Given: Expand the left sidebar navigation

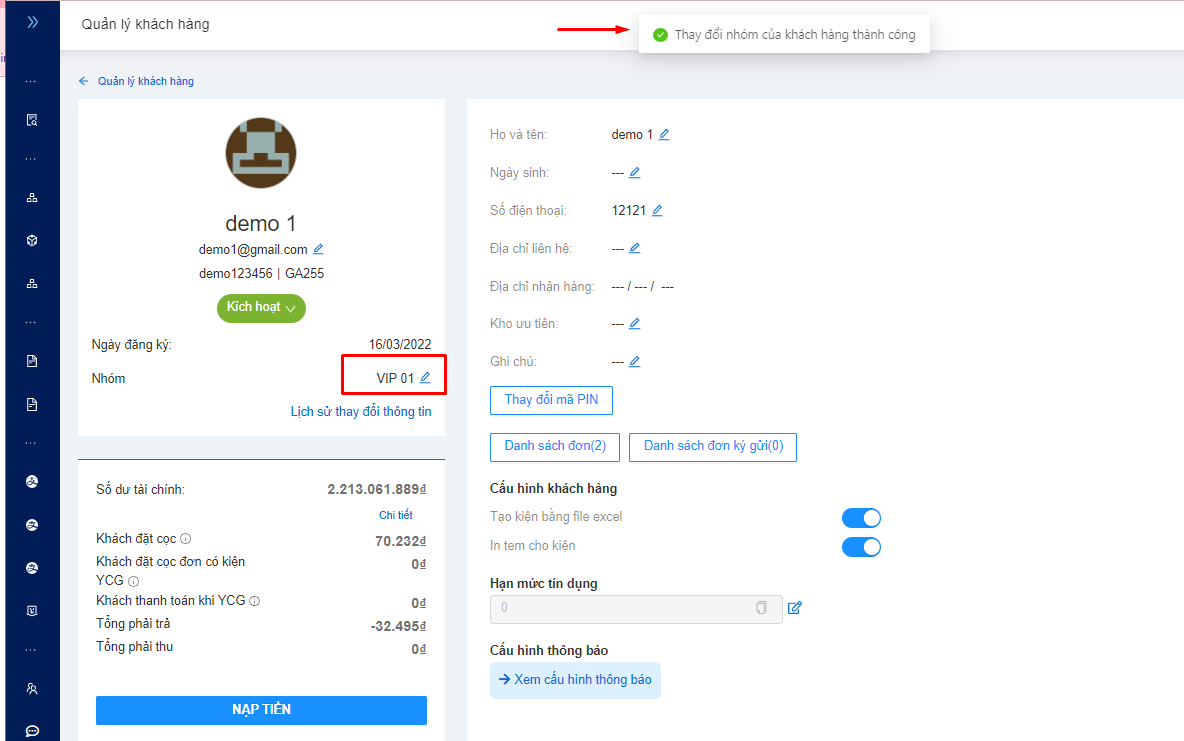Looking at the screenshot, I should point(32,21).
